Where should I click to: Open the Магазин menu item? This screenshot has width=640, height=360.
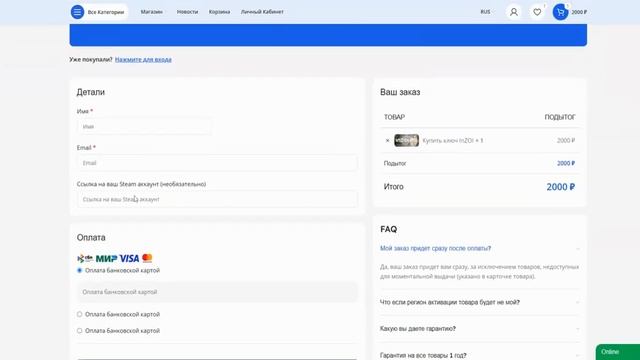pyautogui.click(x=151, y=12)
